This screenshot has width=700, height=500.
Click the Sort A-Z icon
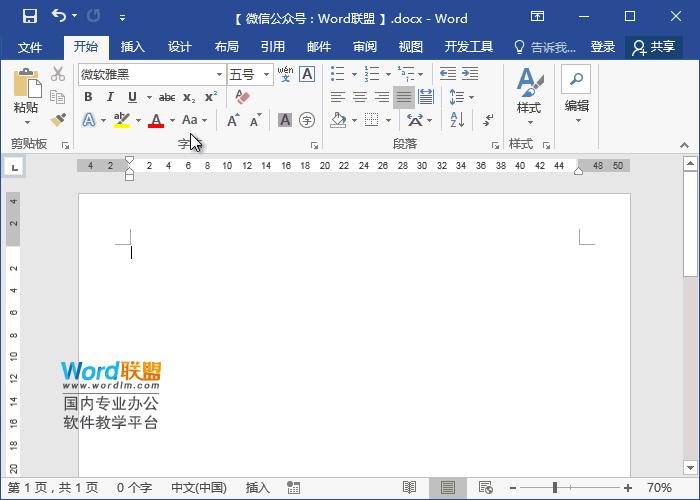(x=457, y=120)
